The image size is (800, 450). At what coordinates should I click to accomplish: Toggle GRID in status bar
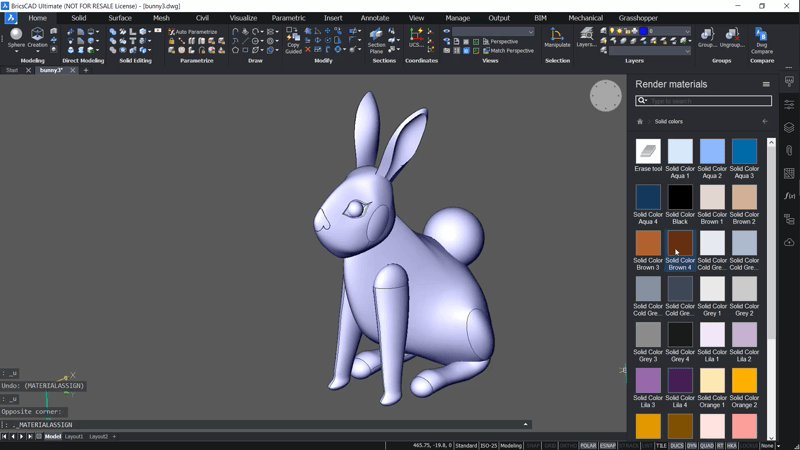[x=550, y=445]
